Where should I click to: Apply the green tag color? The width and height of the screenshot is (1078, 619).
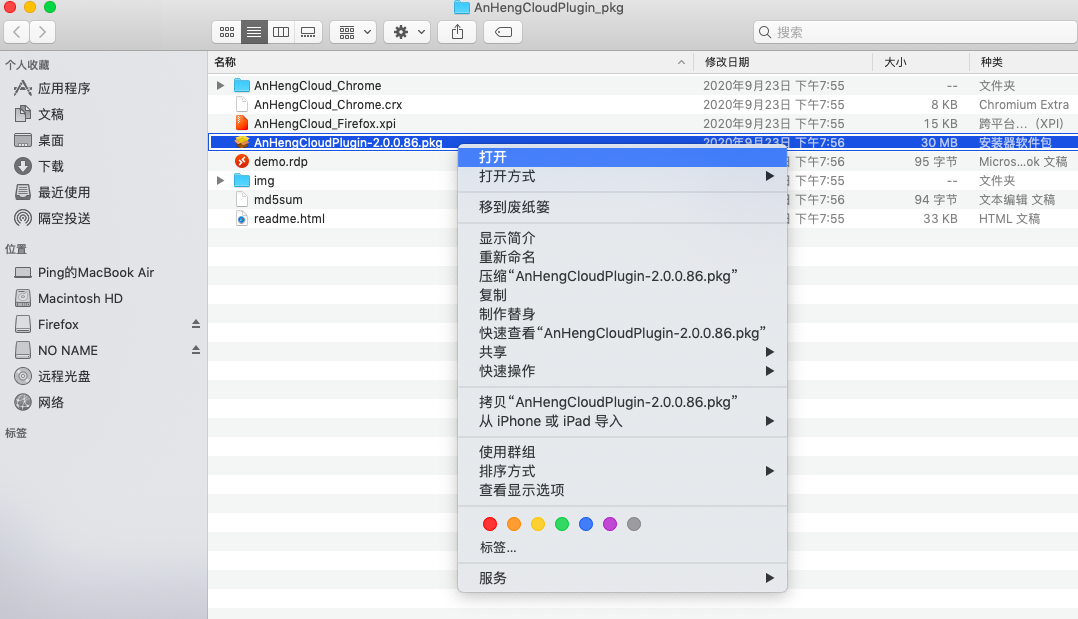[x=562, y=524]
